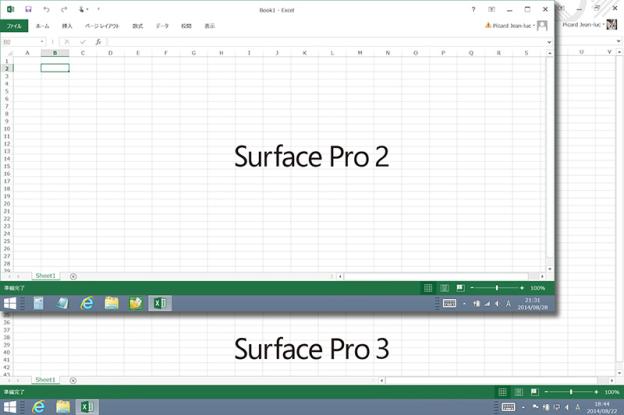
Task: Open ribbon display options in Surface Pro 2 title bar
Action: (491, 10)
